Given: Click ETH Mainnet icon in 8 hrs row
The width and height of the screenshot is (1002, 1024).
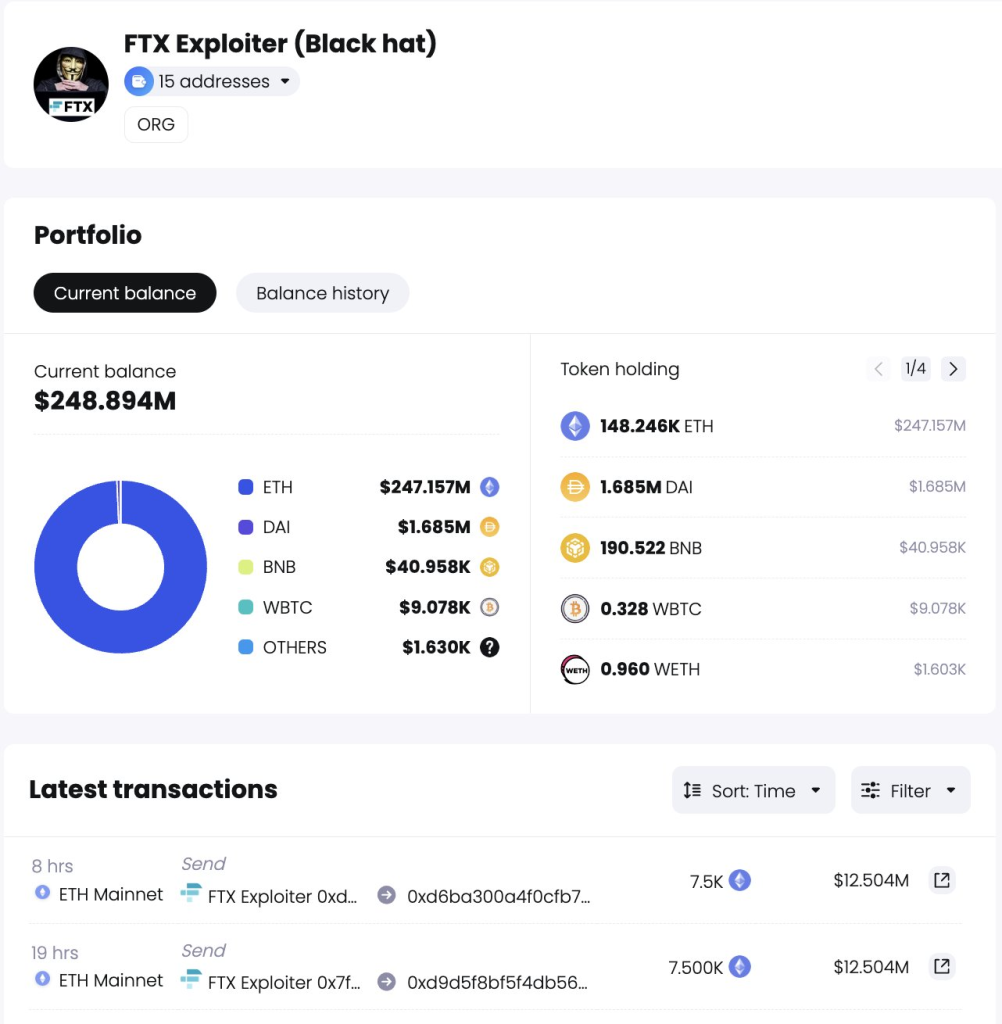Looking at the screenshot, I should pyautogui.click(x=42, y=893).
